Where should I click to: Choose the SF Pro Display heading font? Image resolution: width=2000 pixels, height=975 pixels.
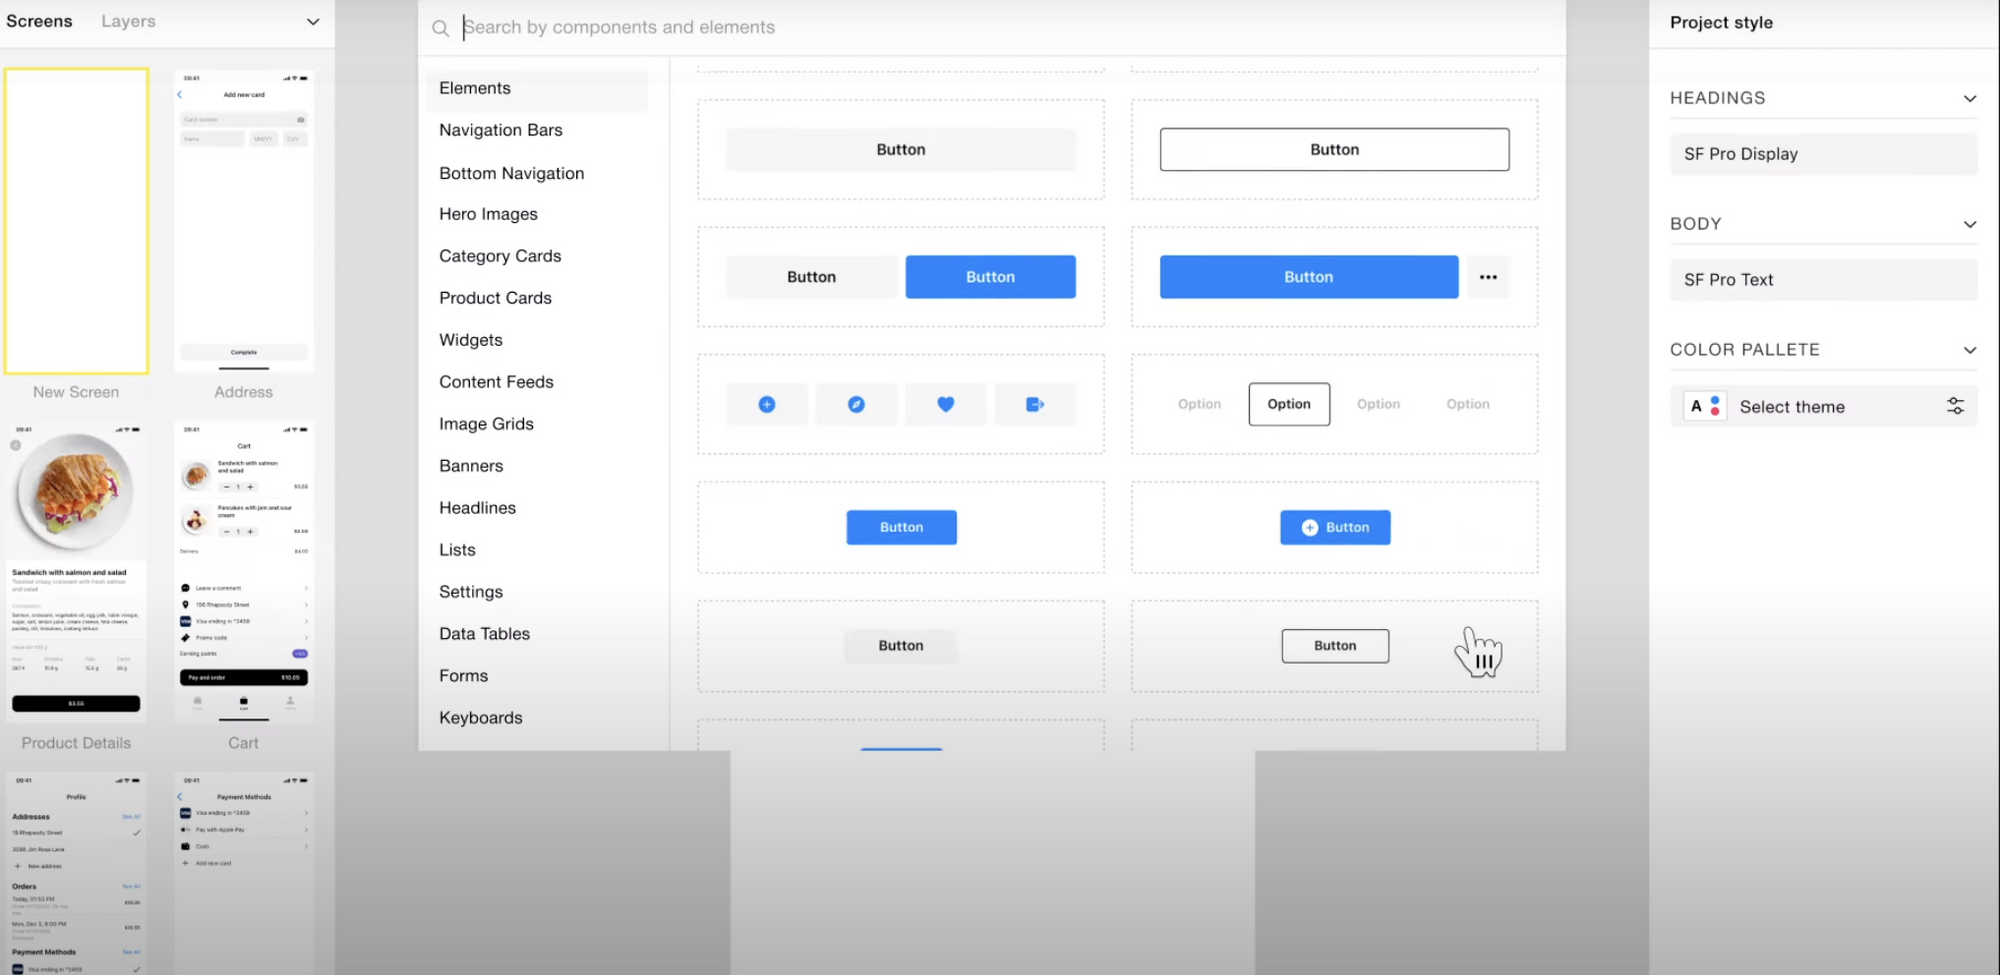click(1822, 154)
